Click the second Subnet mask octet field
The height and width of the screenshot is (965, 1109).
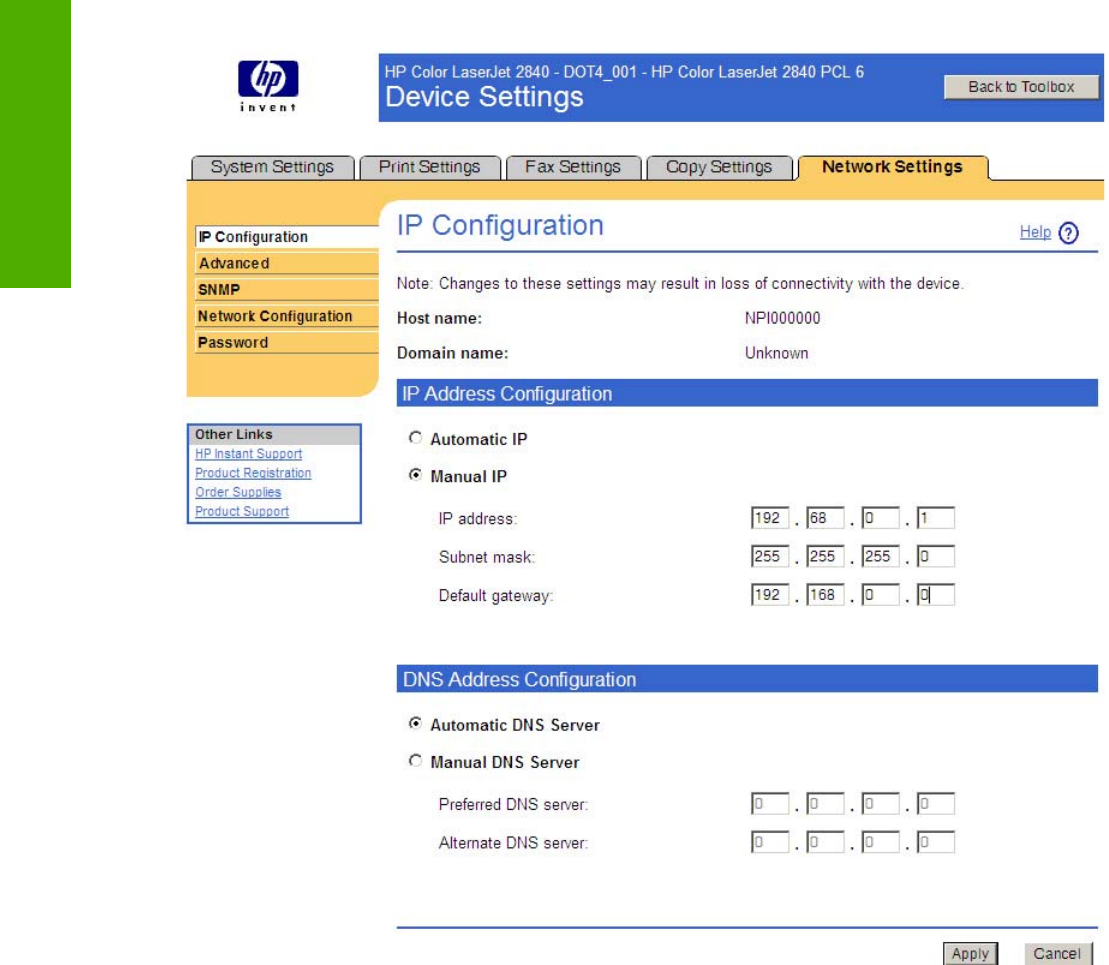(x=825, y=556)
